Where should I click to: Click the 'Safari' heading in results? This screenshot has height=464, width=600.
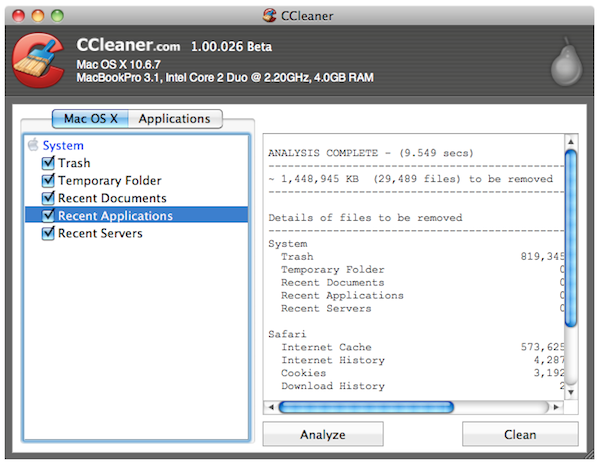click(287, 334)
